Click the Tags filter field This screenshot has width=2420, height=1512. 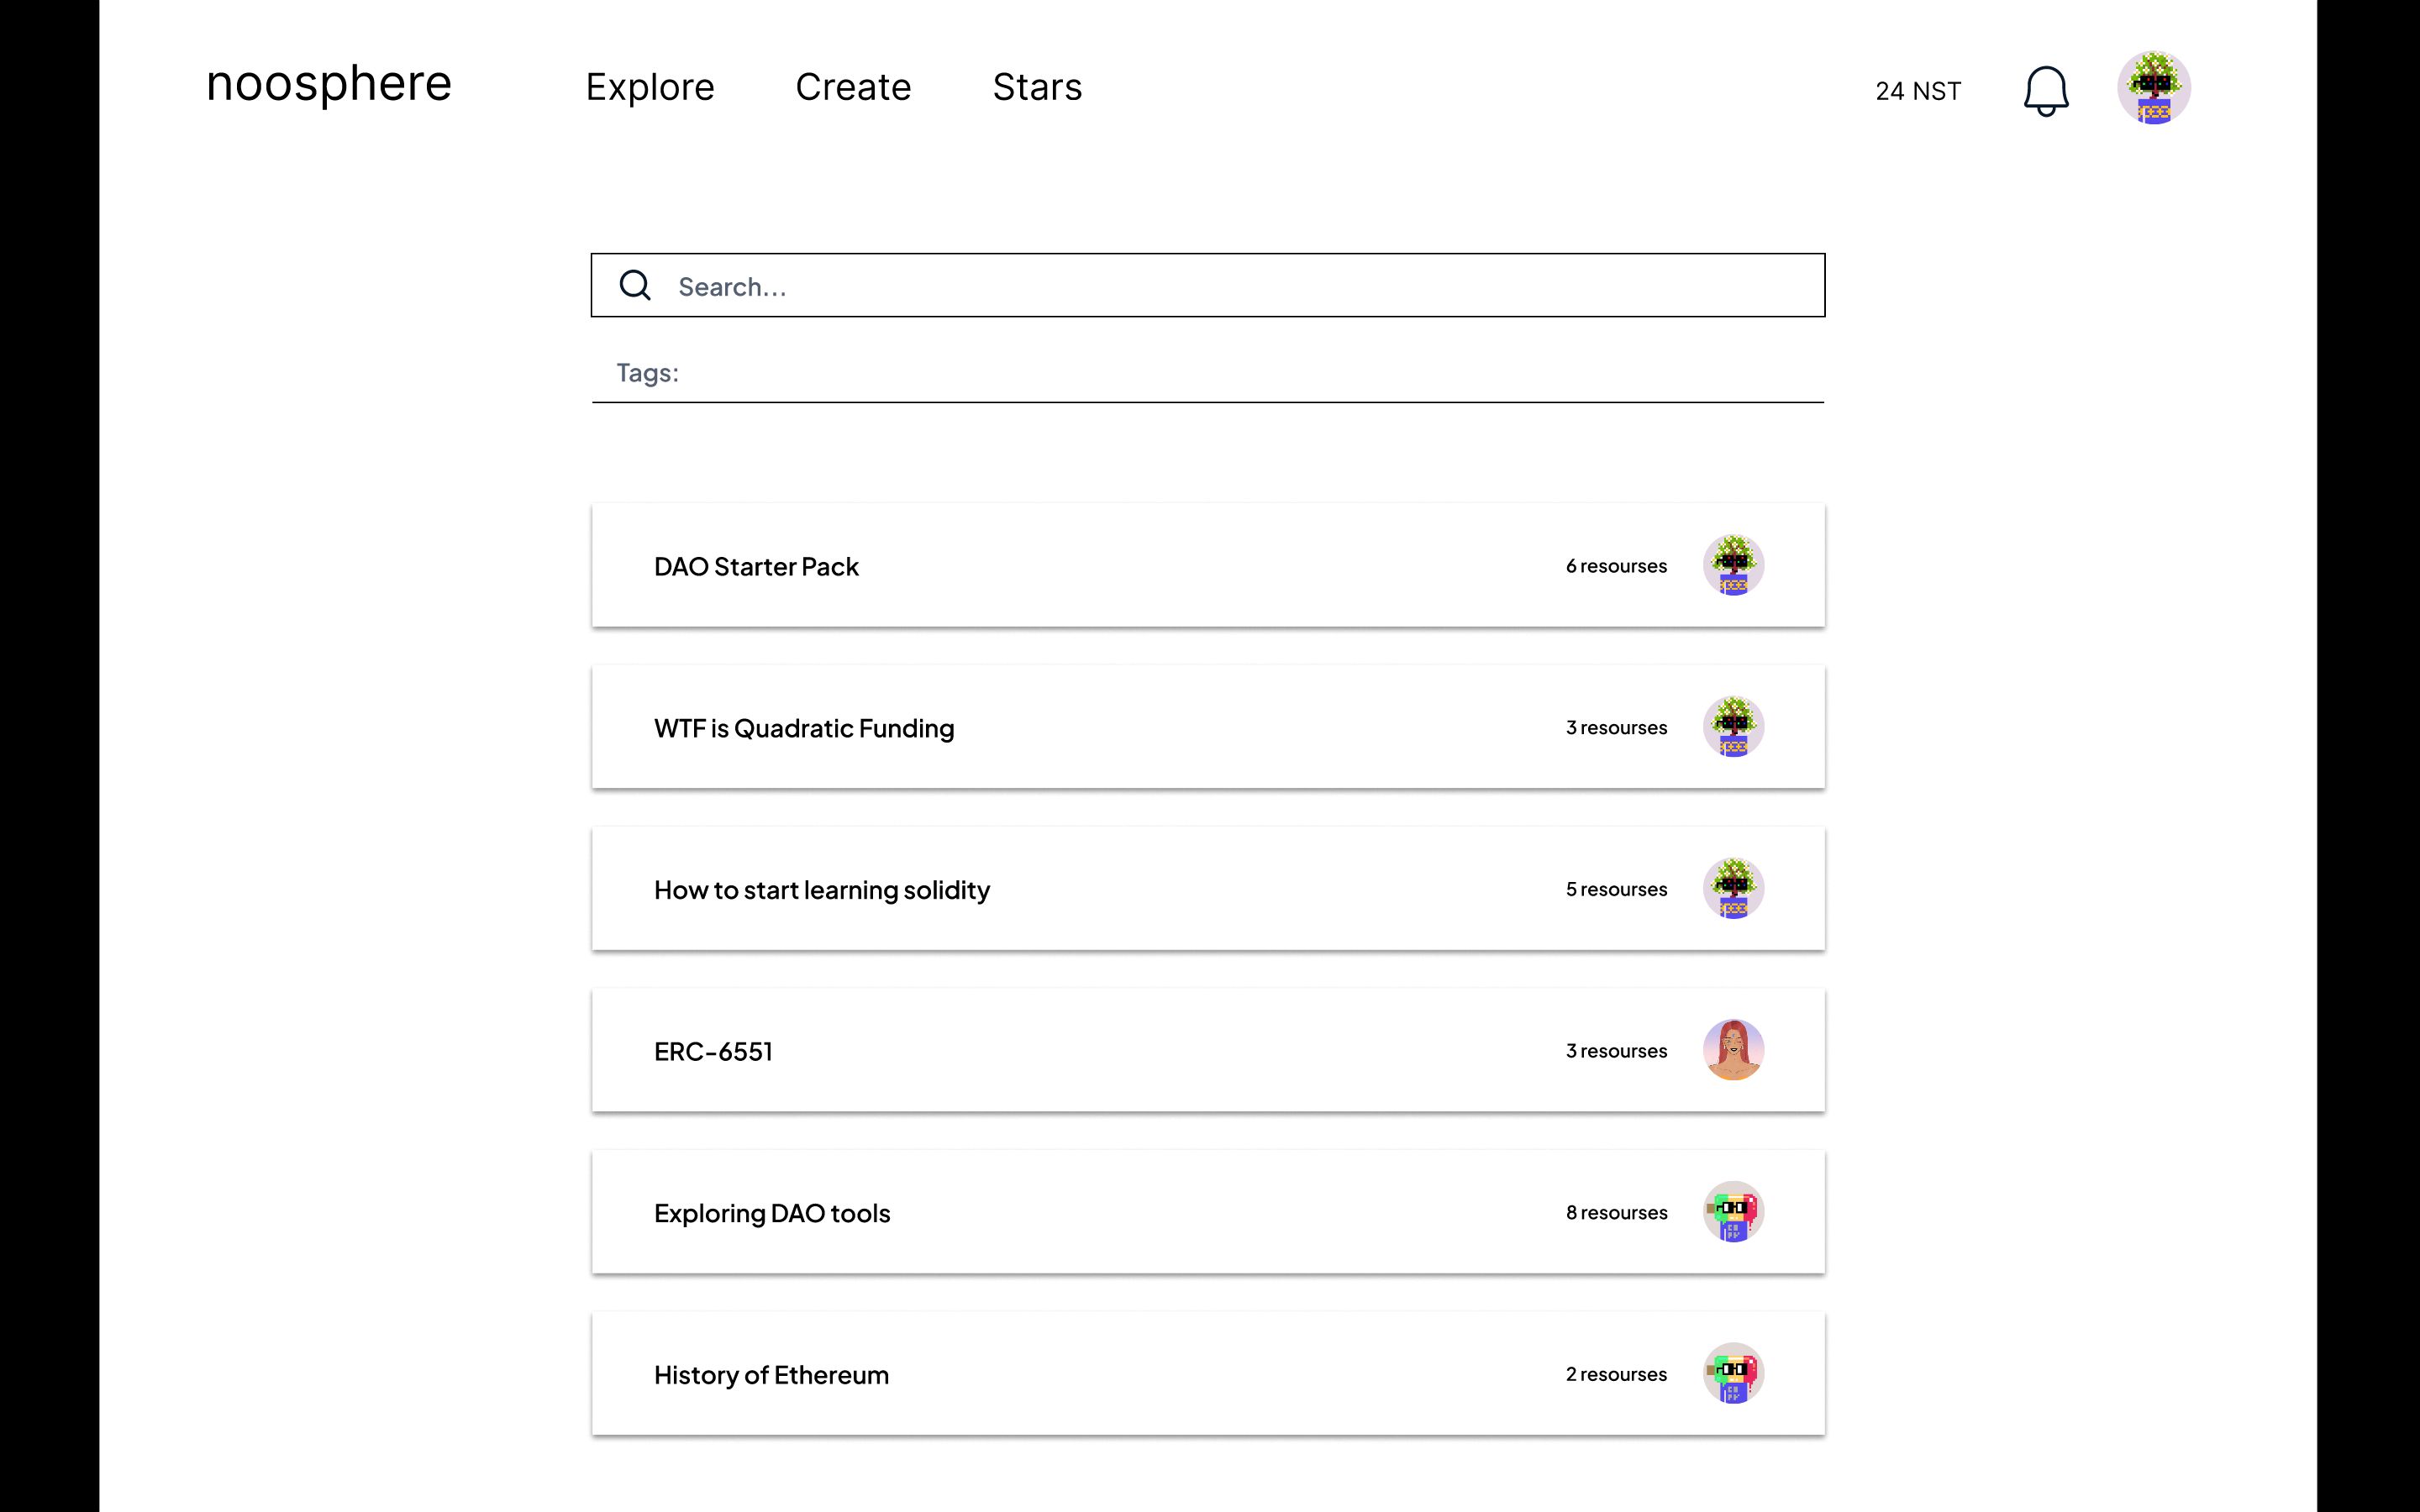[x=1208, y=373]
